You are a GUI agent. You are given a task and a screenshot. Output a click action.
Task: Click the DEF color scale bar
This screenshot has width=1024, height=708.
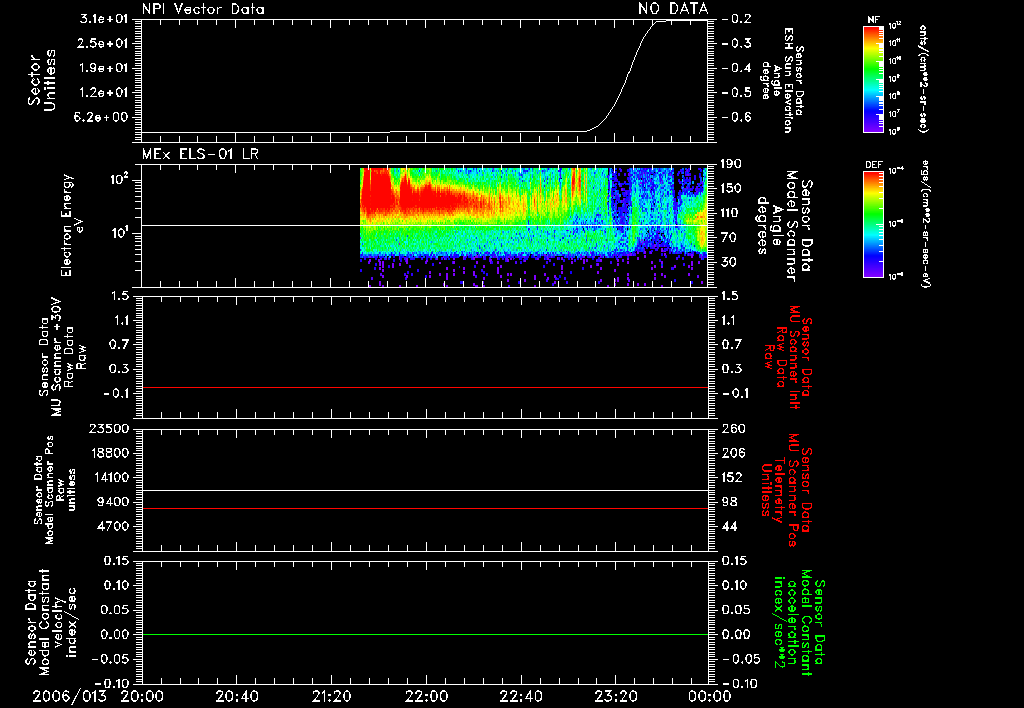[x=874, y=224]
